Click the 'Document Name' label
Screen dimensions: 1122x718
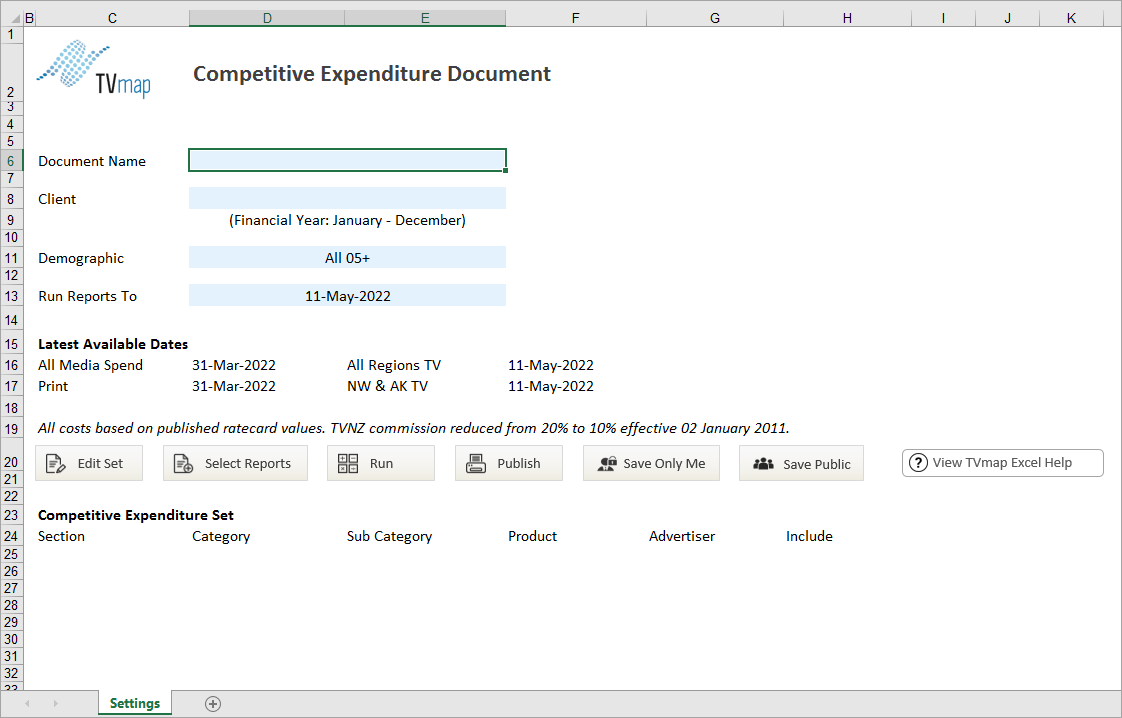click(92, 161)
